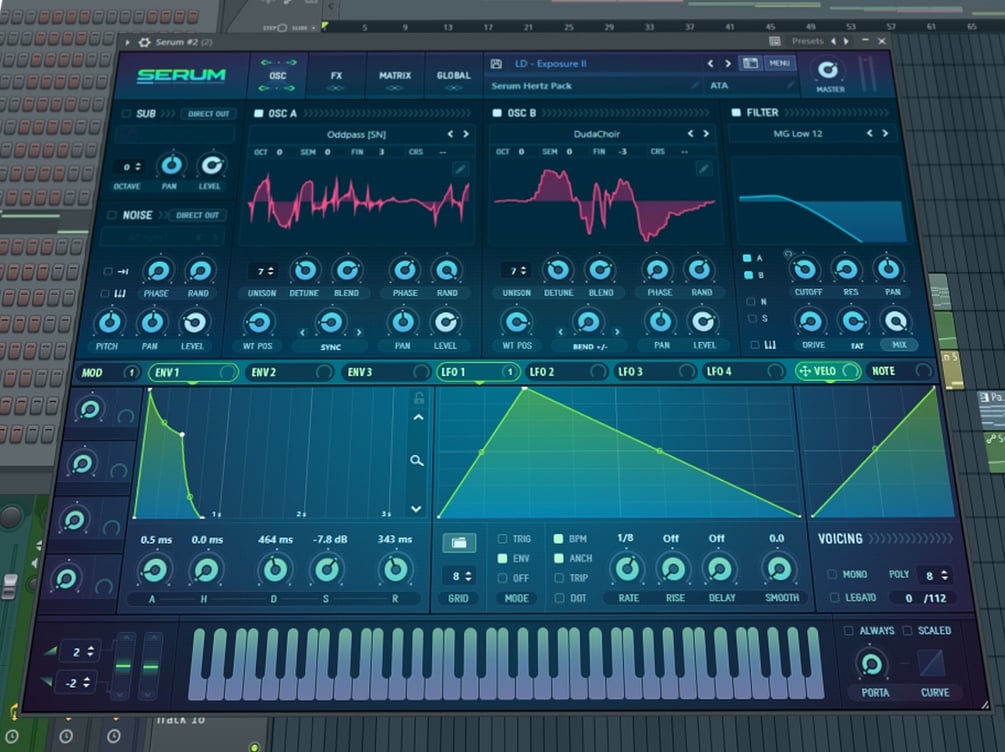
Task: Open the preset browser icon
Action: click(x=750, y=63)
